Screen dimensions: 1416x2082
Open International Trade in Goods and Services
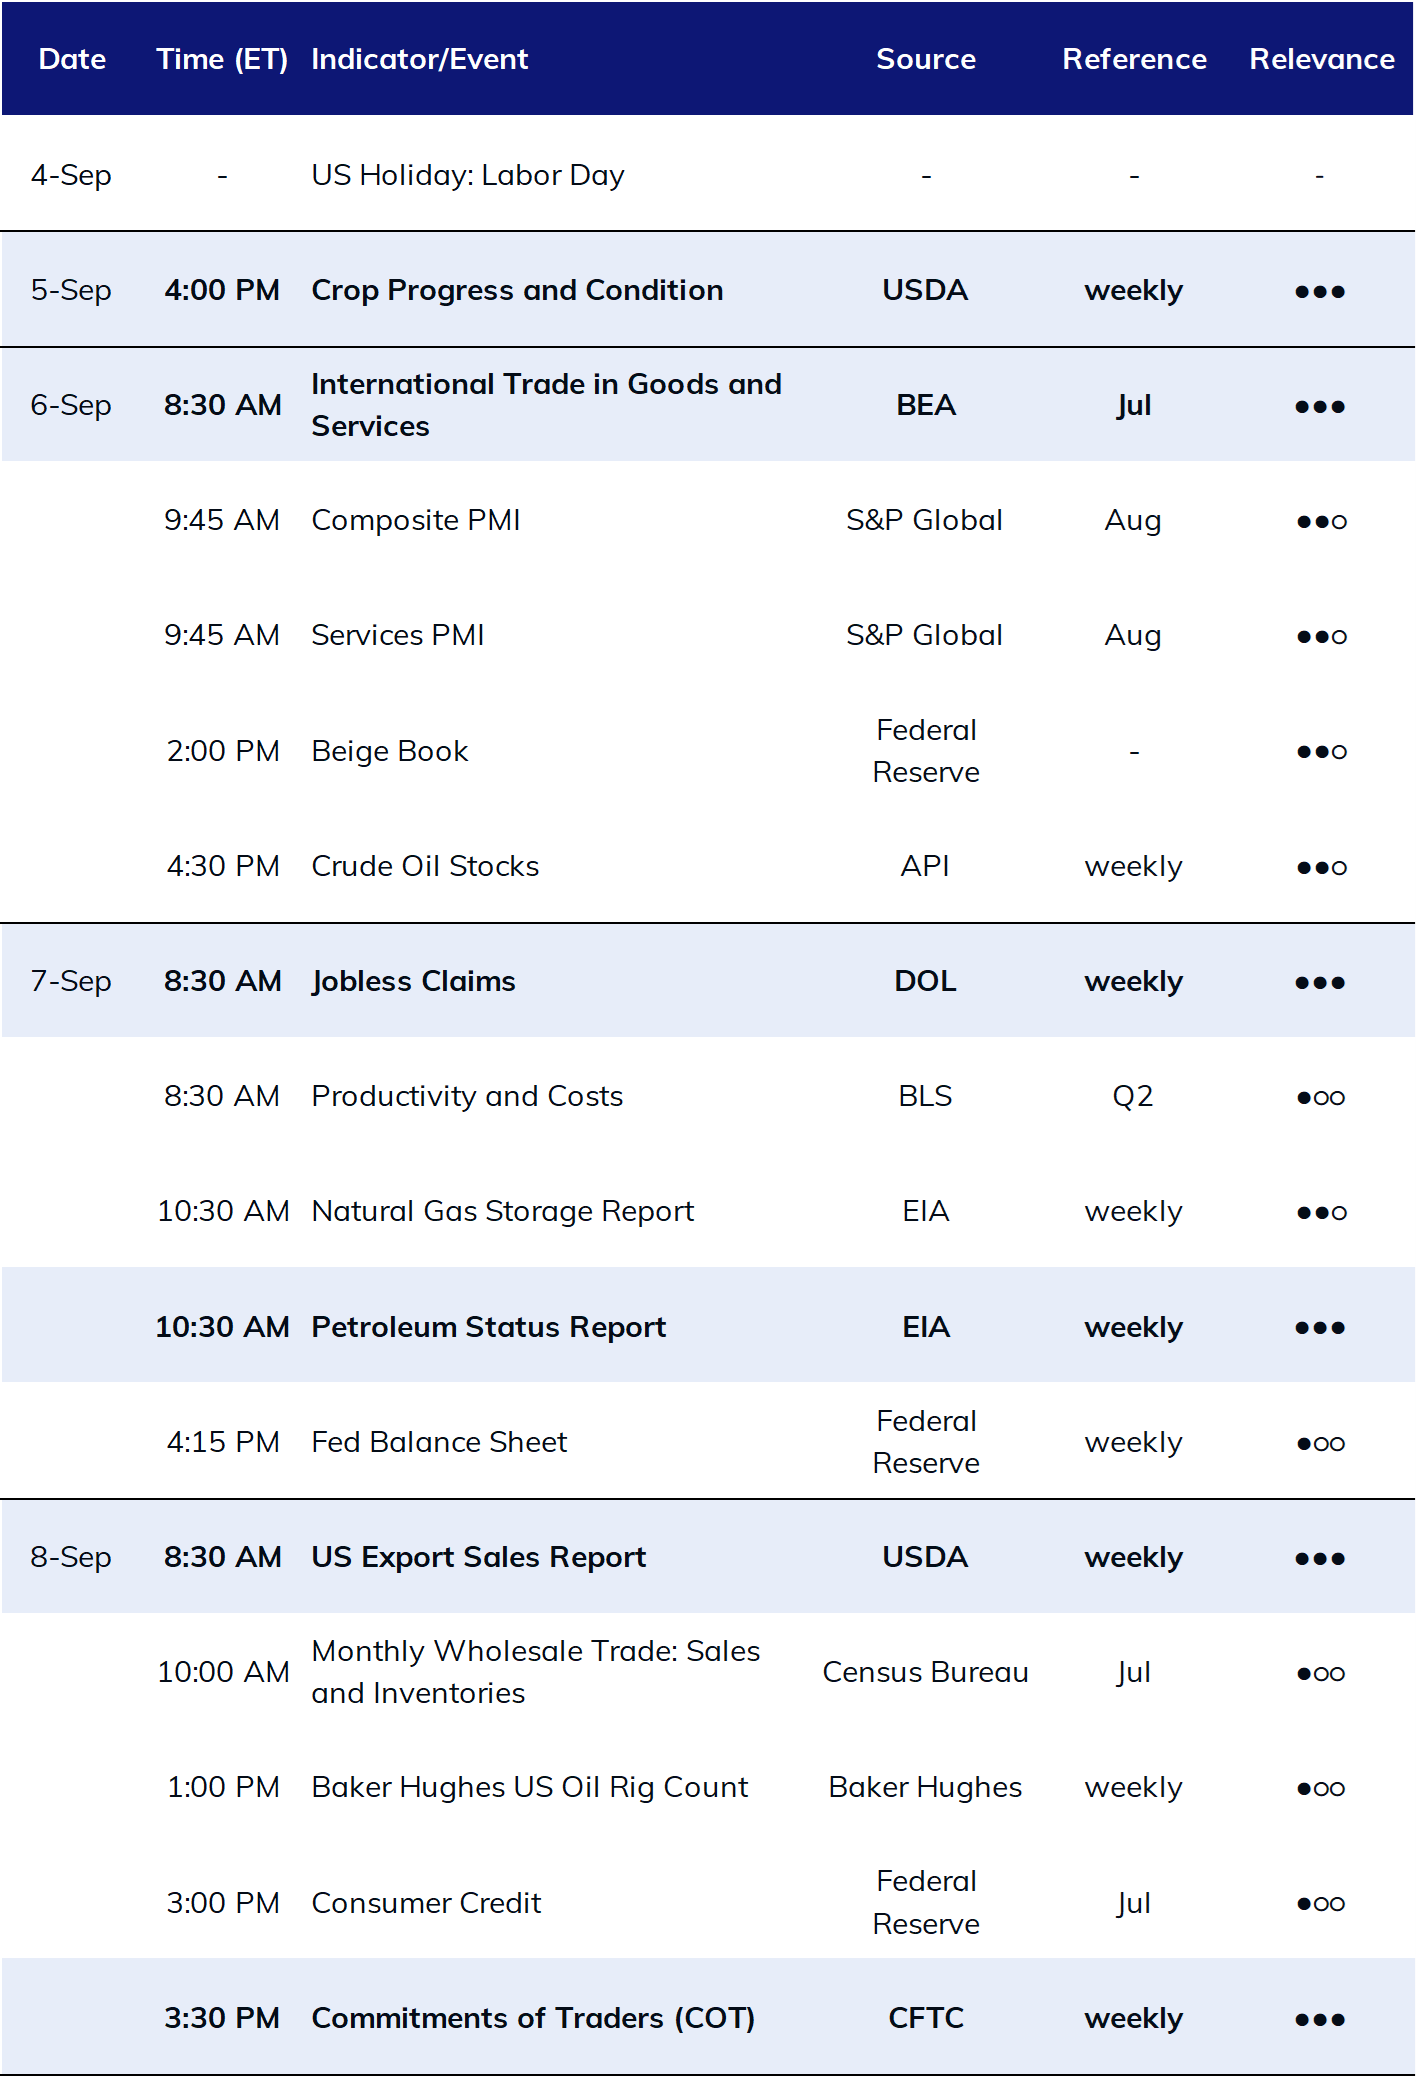coord(546,405)
